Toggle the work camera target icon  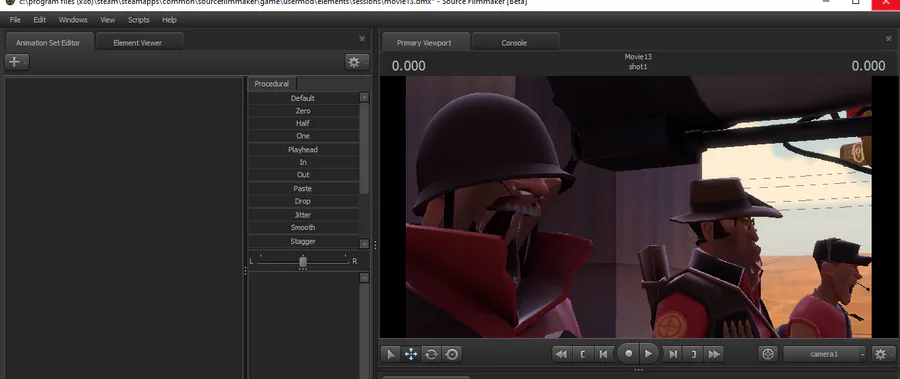pos(768,354)
